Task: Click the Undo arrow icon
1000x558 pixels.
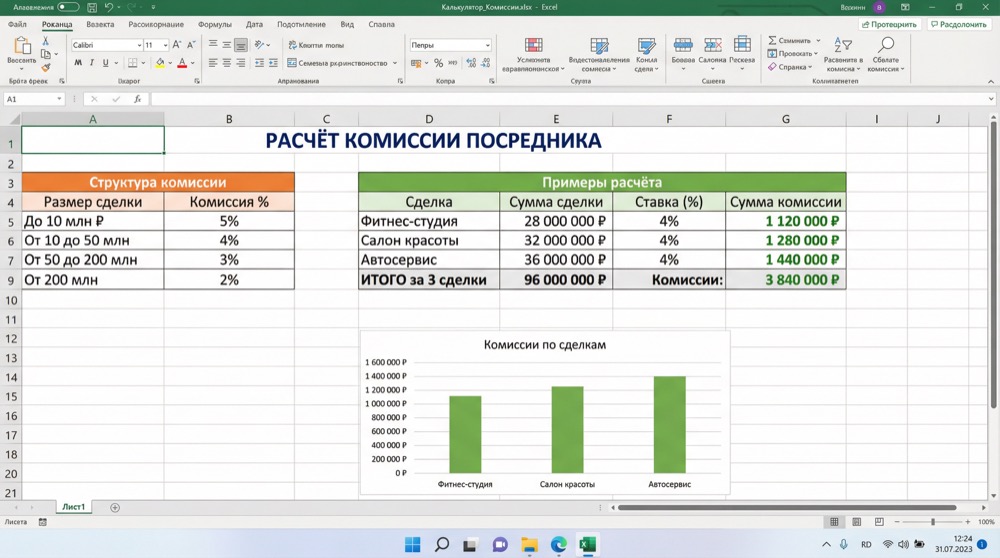Action: [109, 7]
